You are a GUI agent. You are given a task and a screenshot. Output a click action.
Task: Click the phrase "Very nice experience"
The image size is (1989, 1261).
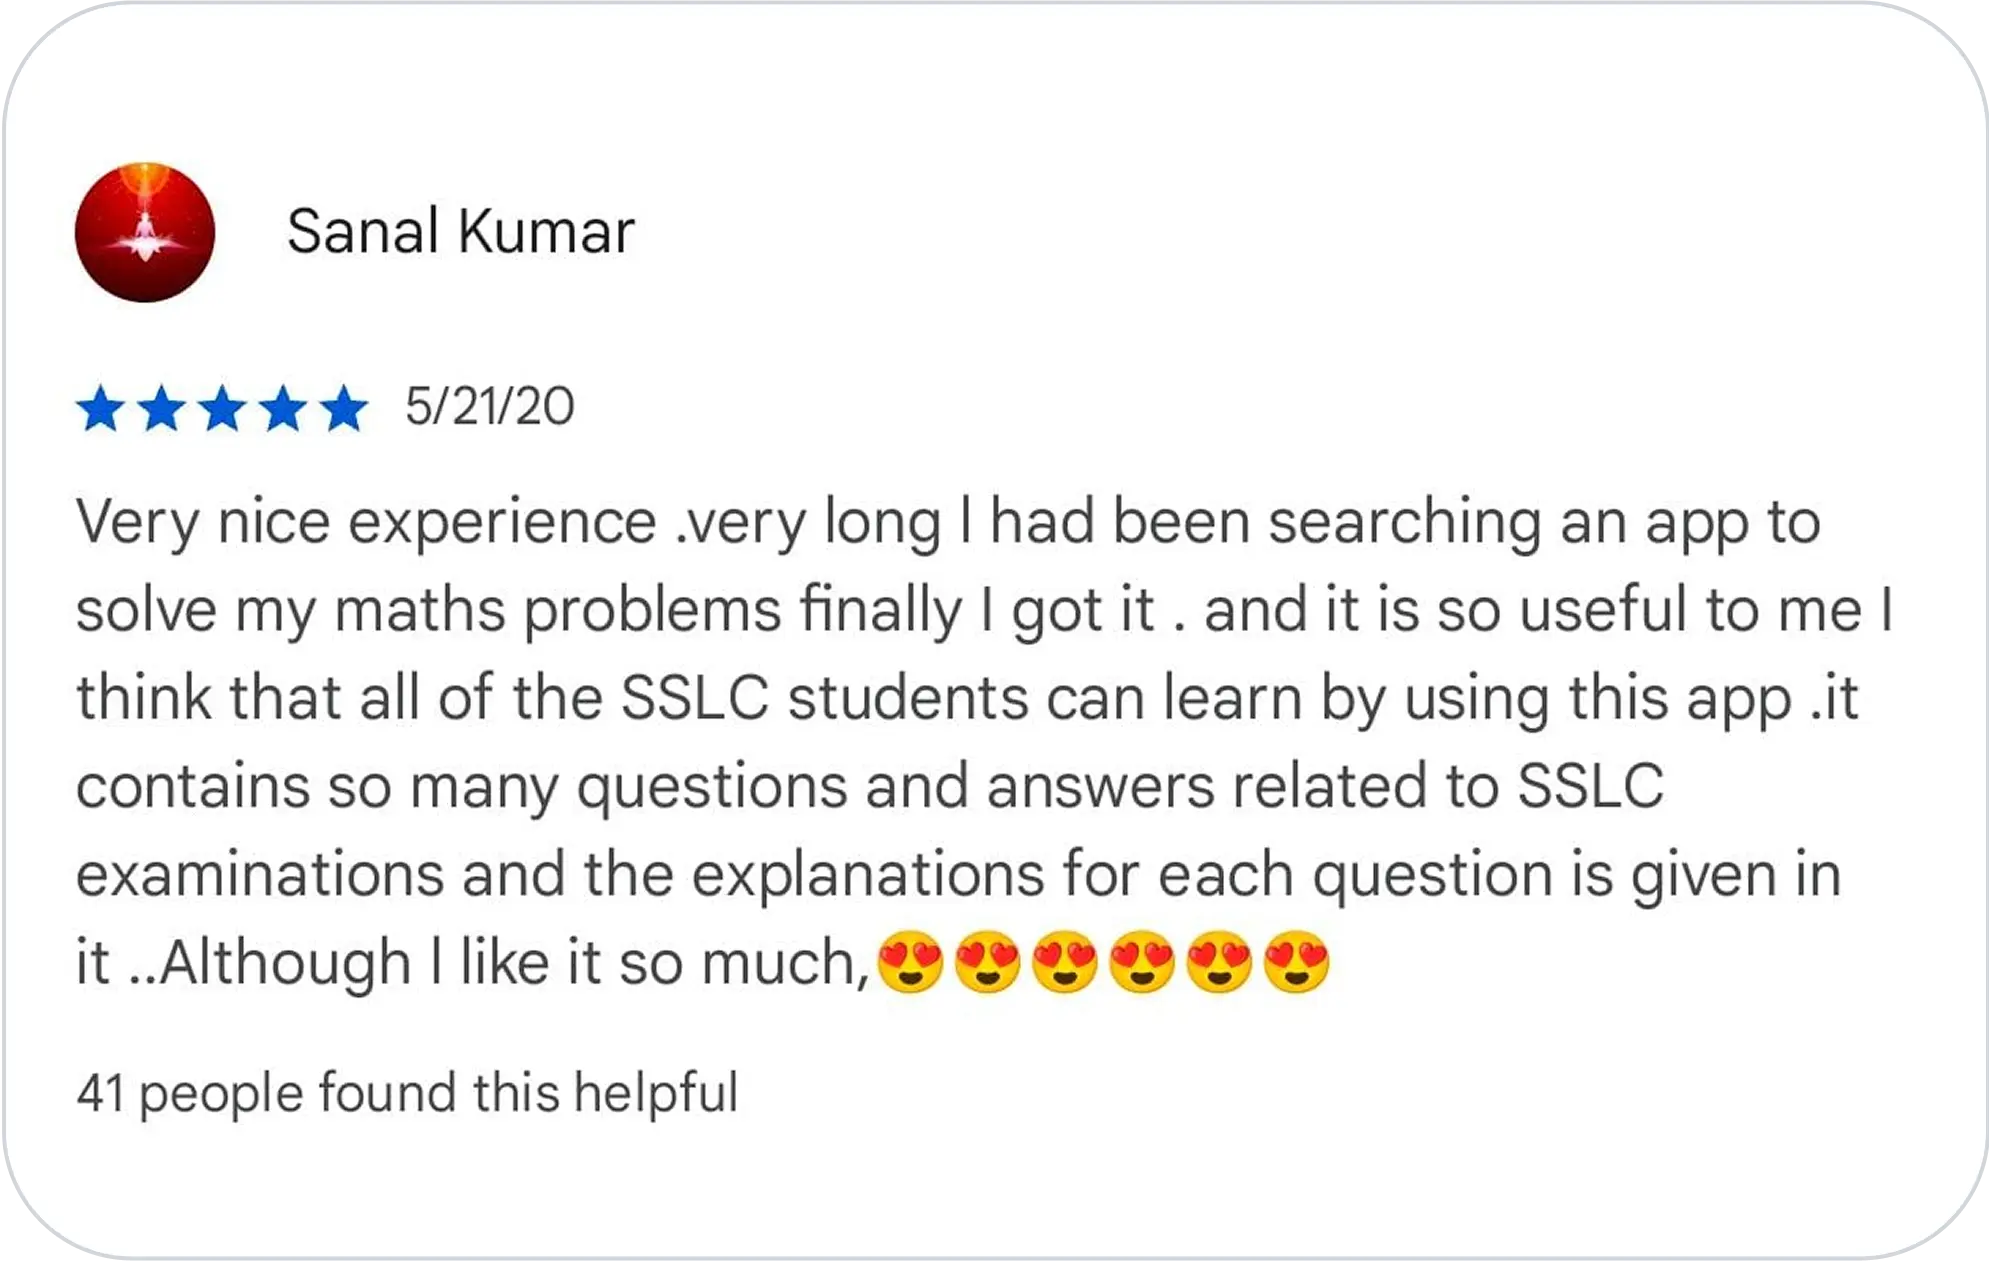click(366, 522)
